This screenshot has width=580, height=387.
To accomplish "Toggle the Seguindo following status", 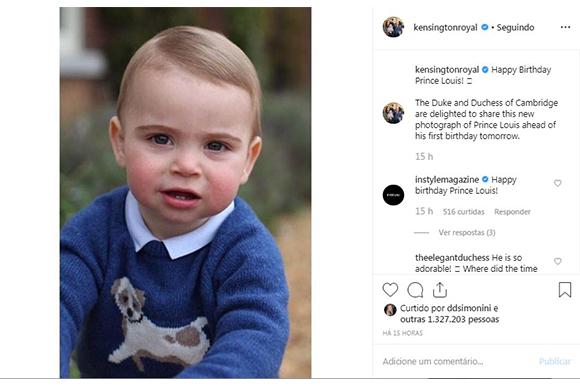I will coord(515,27).
